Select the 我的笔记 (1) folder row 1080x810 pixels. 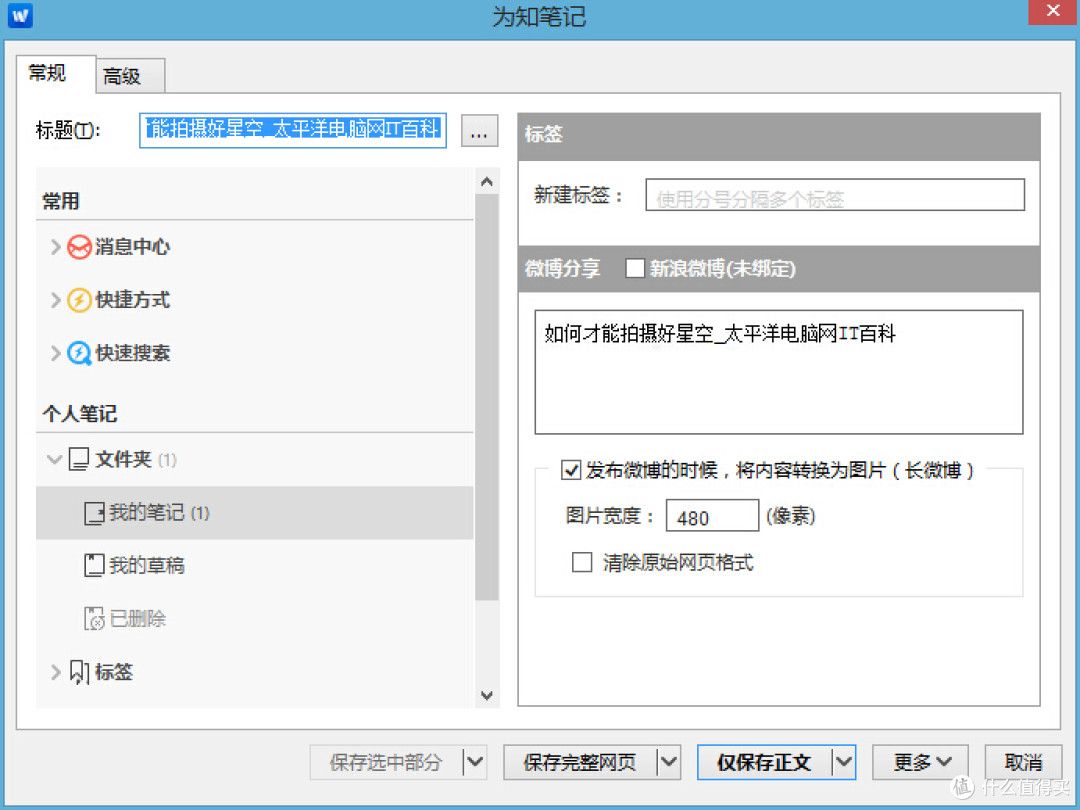coord(255,512)
